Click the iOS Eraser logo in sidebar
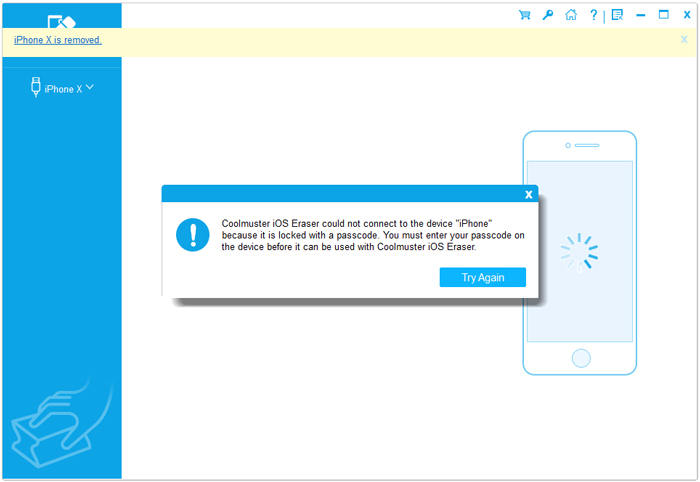This screenshot has height=482, width=700. point(60,20)
